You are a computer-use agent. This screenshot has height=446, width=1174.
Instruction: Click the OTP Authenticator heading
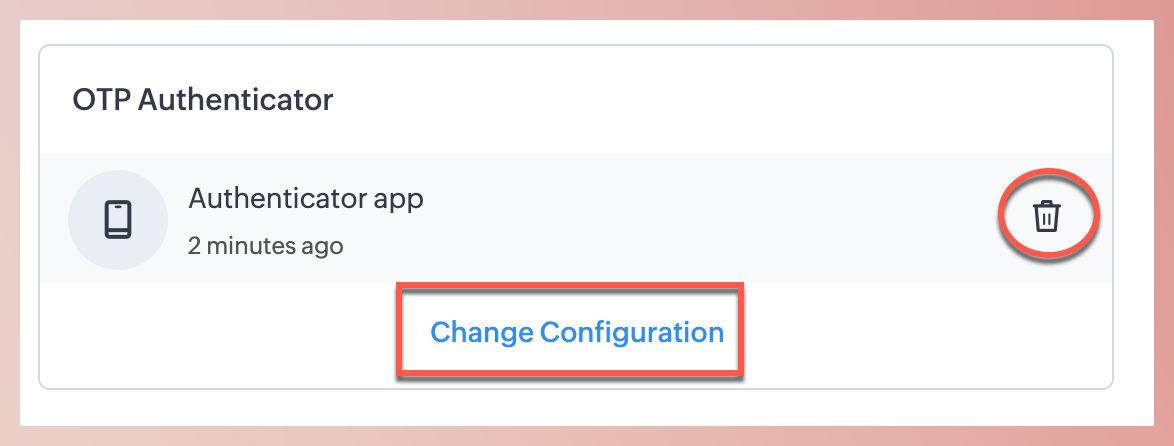(x=202, y=100)
